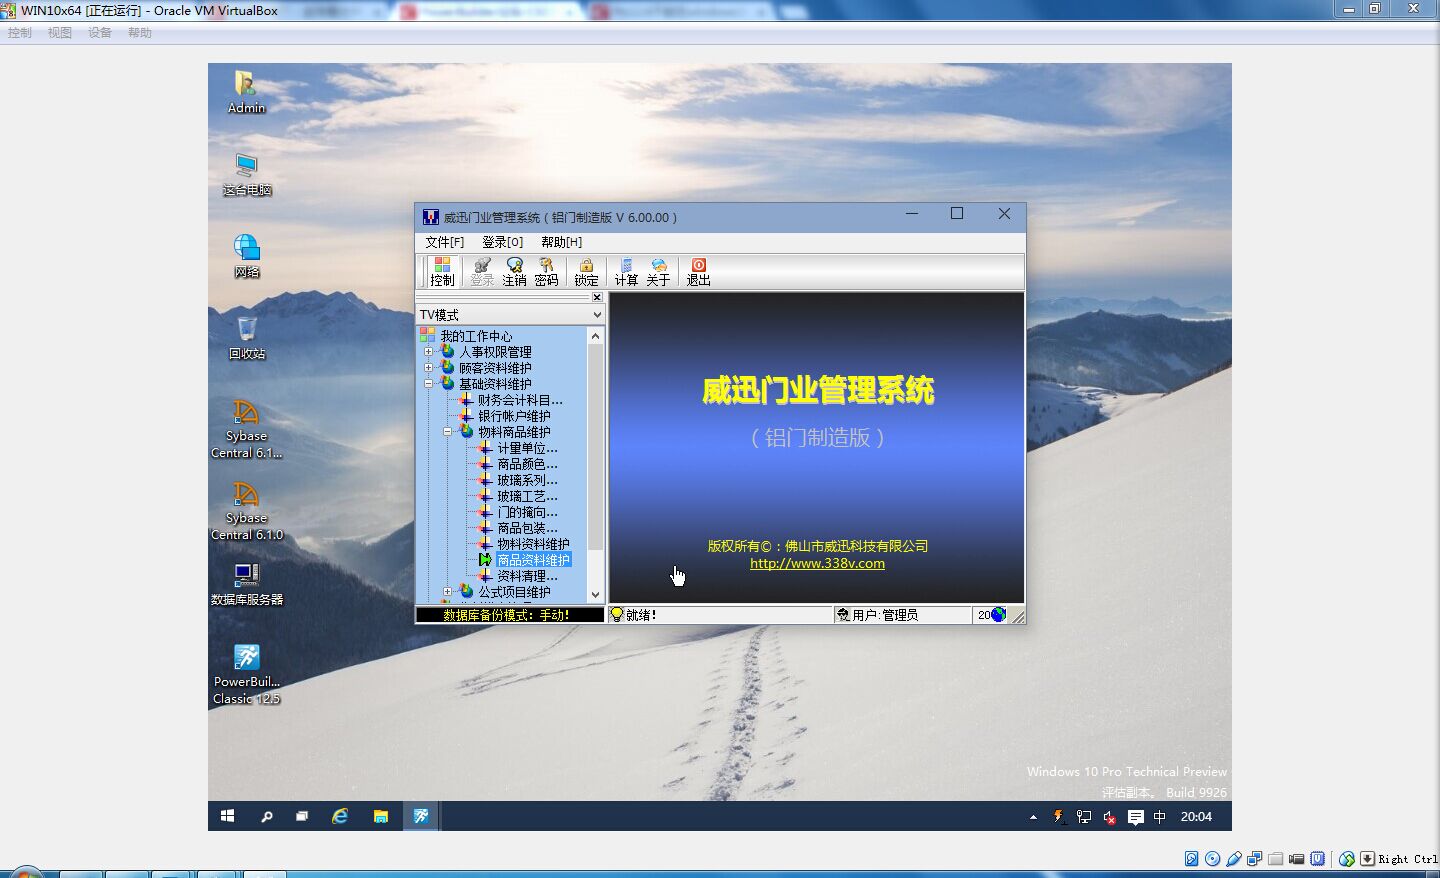Click the 退出 exit icon

pyautogui.click(x=698, y=271)
